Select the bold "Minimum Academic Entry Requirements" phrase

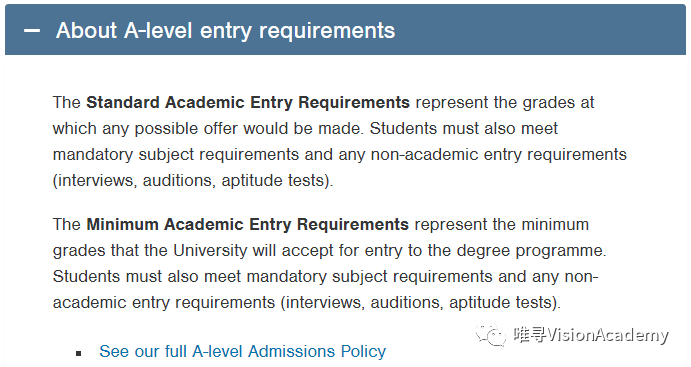tap(247, 225)
